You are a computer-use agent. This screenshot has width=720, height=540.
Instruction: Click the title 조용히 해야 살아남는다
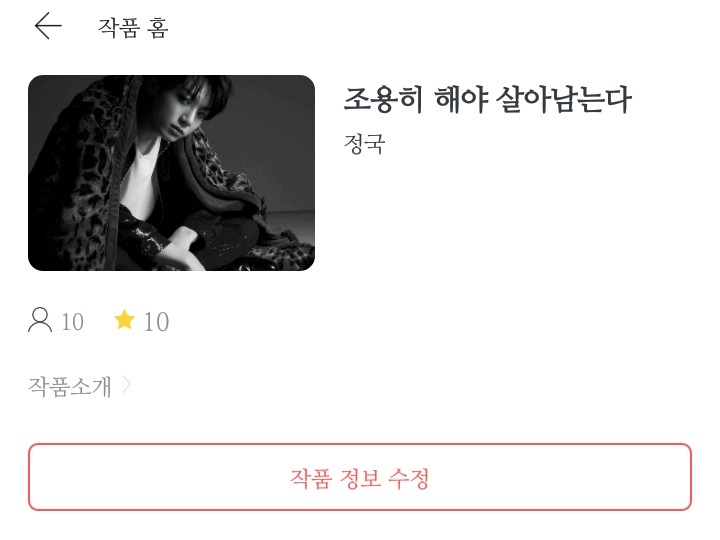(488, 99)
